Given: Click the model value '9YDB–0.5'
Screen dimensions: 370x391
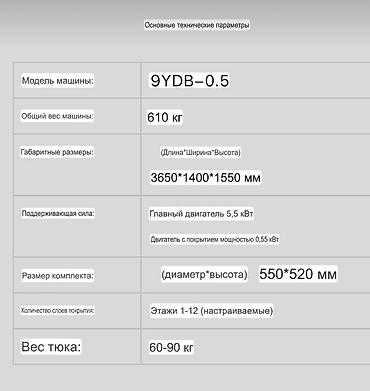Looking at the screenshot, I should (x=190, y=81).
